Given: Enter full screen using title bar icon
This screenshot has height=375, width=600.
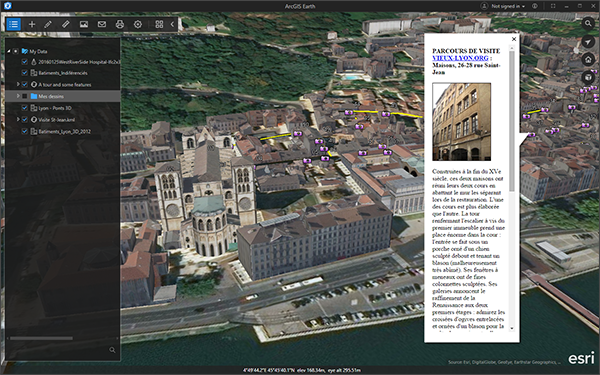Looking at the screenshot, I should (553, 6).
